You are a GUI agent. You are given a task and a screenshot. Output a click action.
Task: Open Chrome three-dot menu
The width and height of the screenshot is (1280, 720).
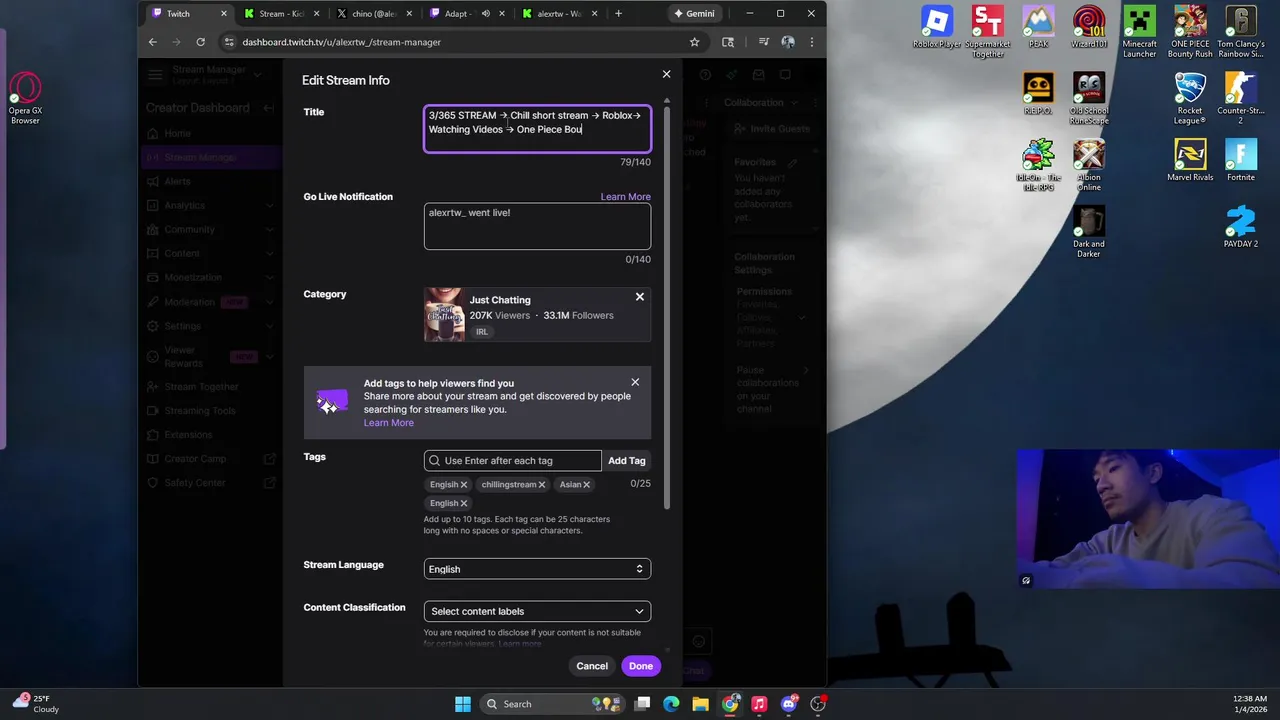click(x=811, y=42)
